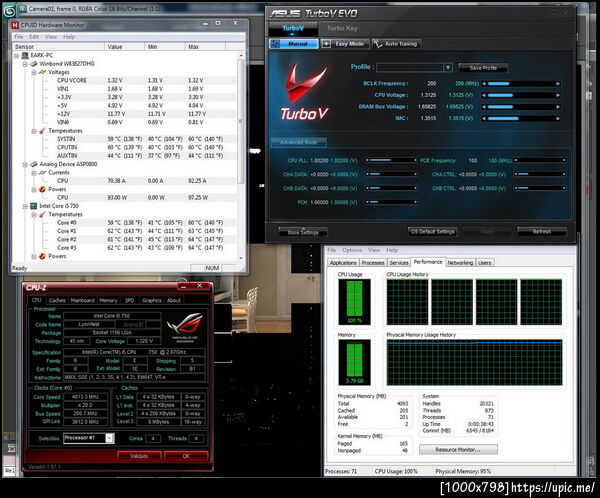Click the CPU PLL slider track
Screen dimensions: 600x498
pos(391,160)
